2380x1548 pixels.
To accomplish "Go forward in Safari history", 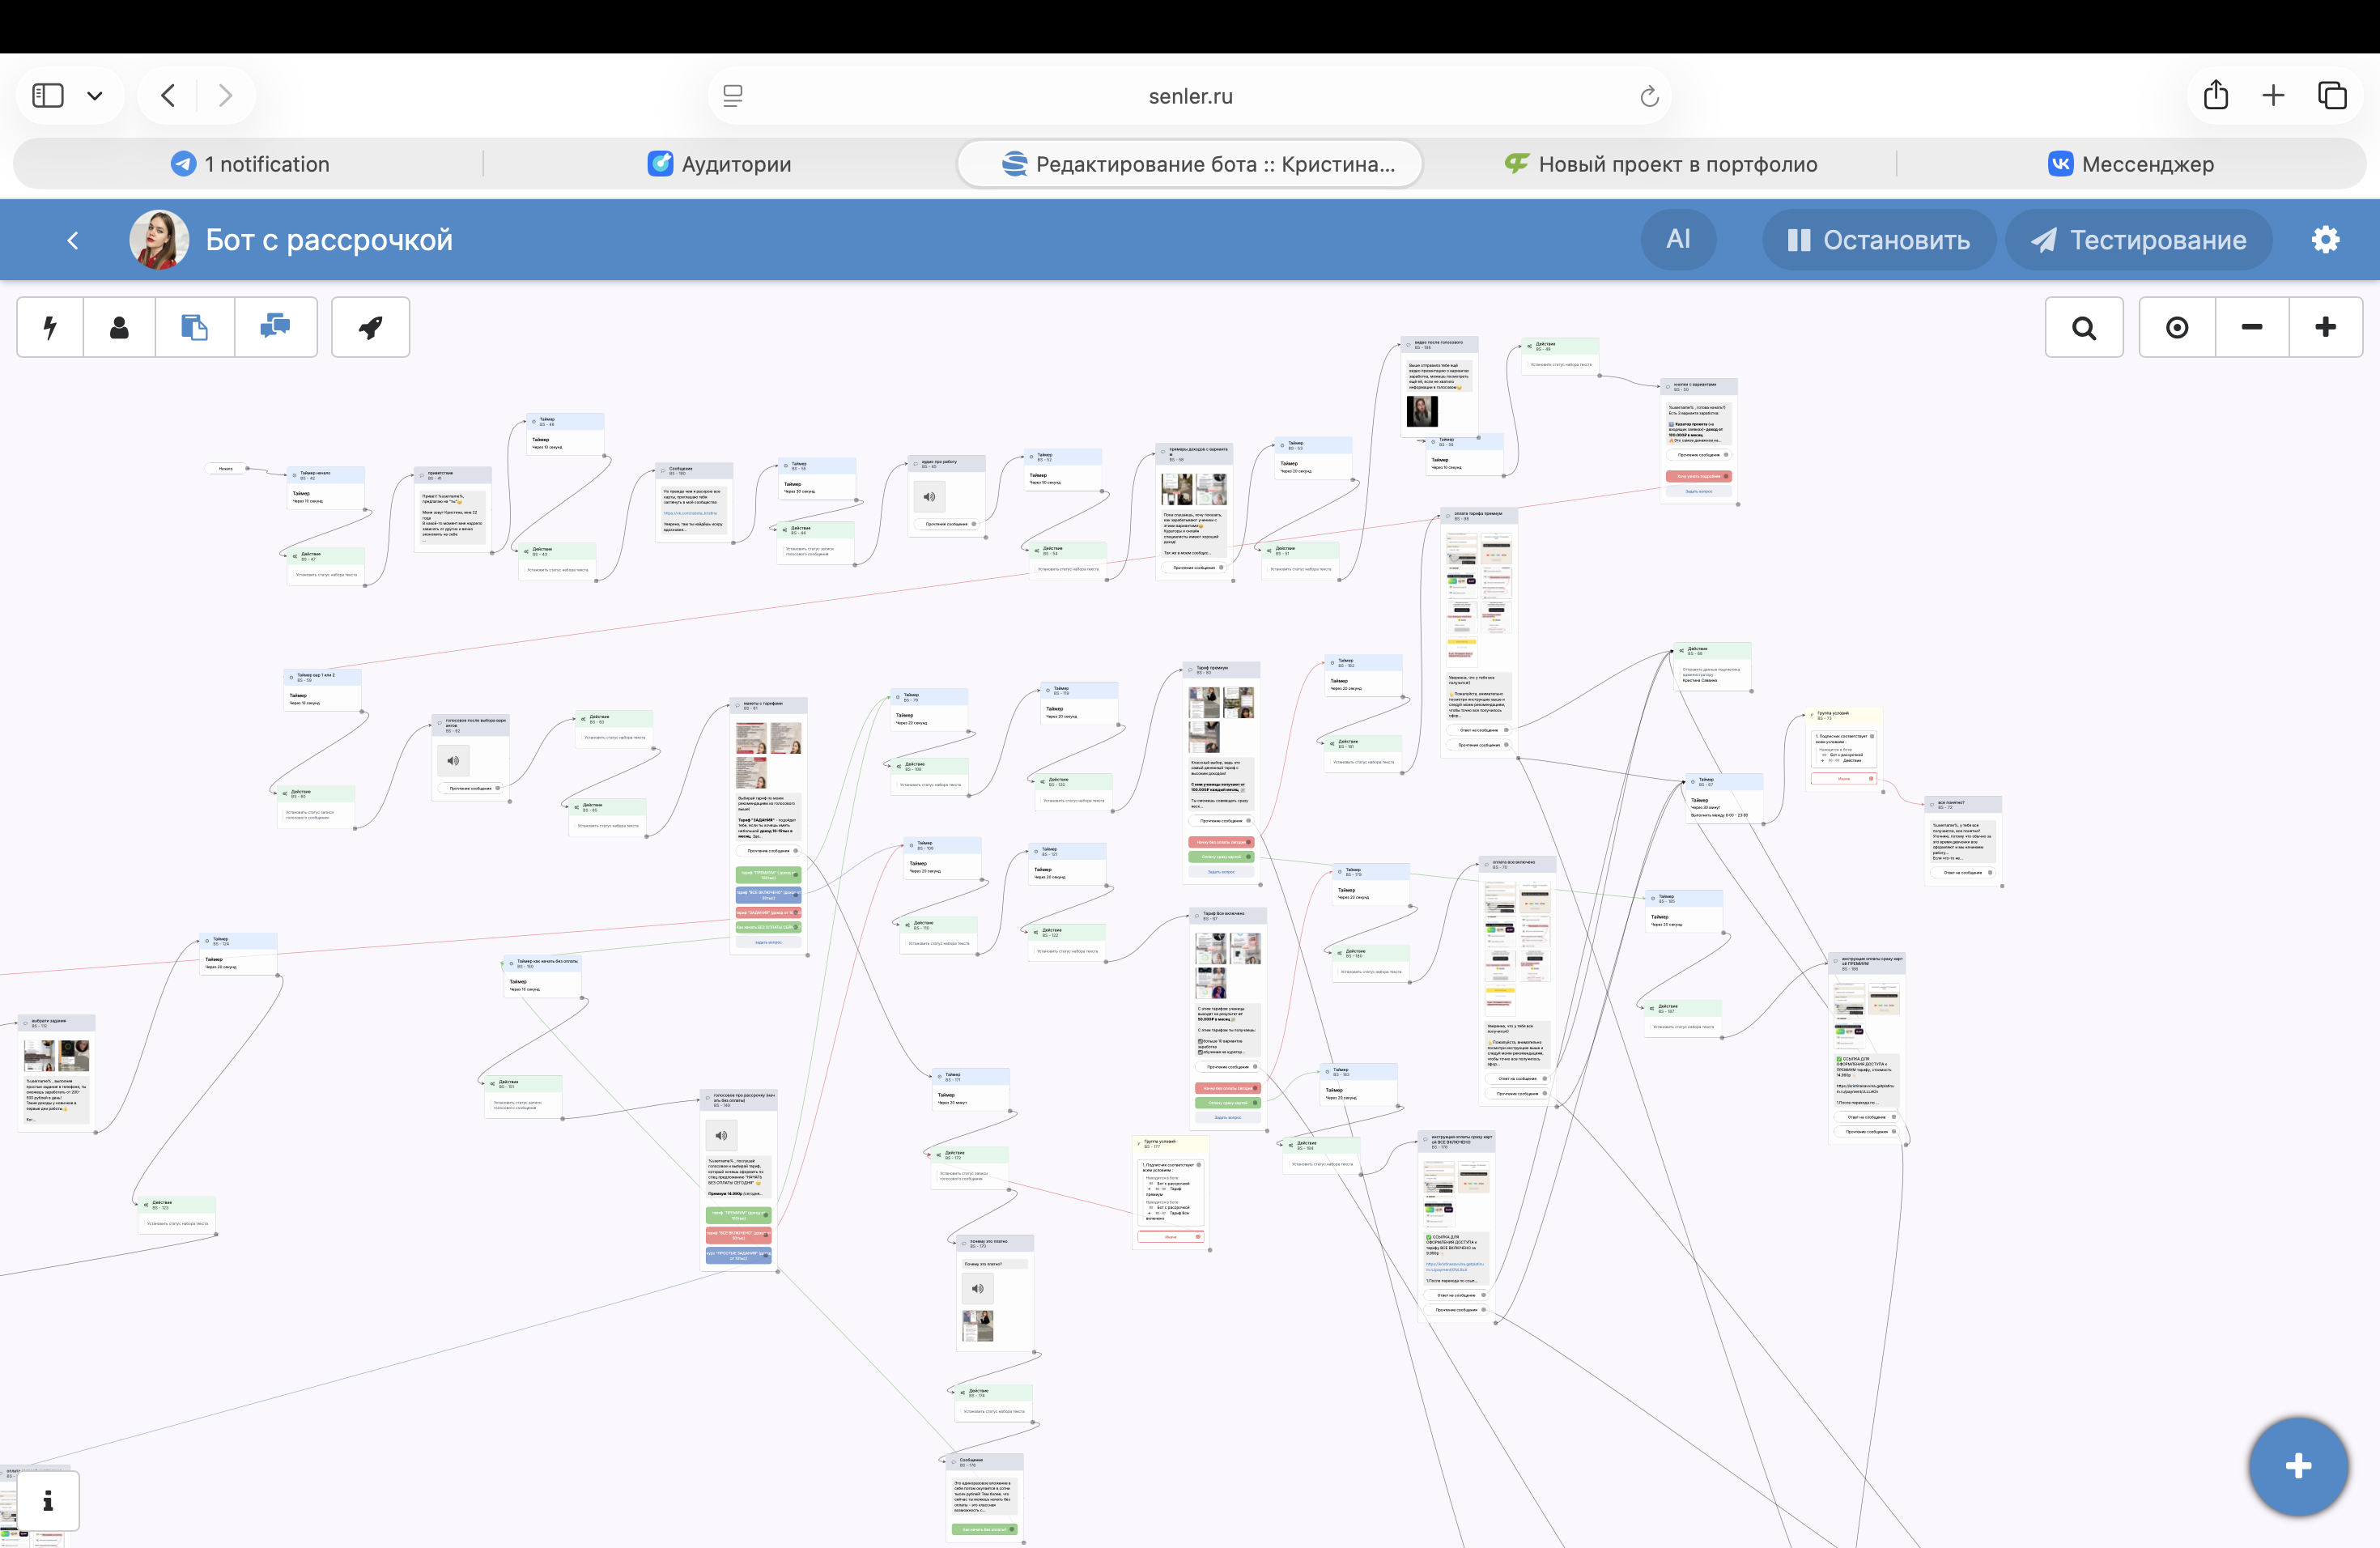I will click(x=225, y=96).
